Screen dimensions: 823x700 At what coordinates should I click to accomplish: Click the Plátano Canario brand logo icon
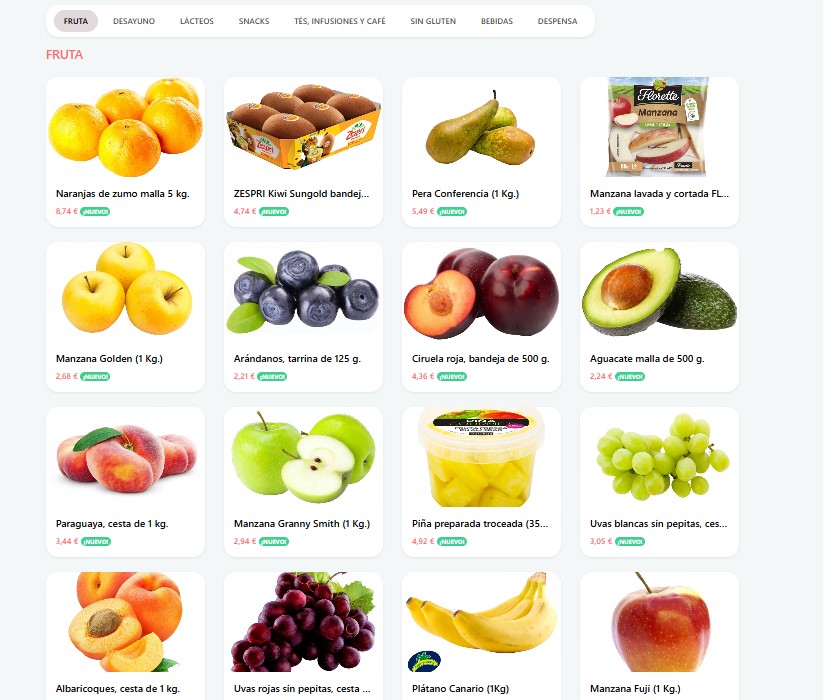pos(424,662)
